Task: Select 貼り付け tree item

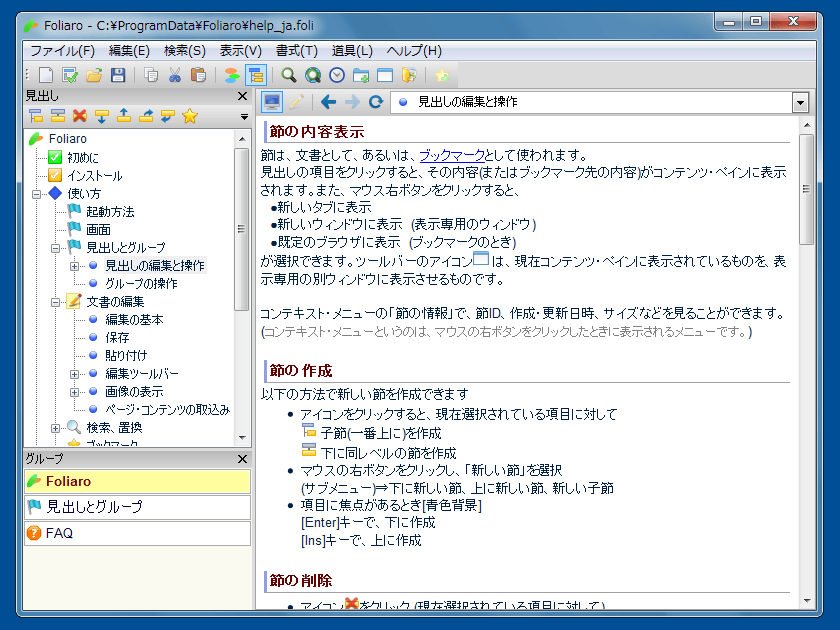Action: (126, 356)
